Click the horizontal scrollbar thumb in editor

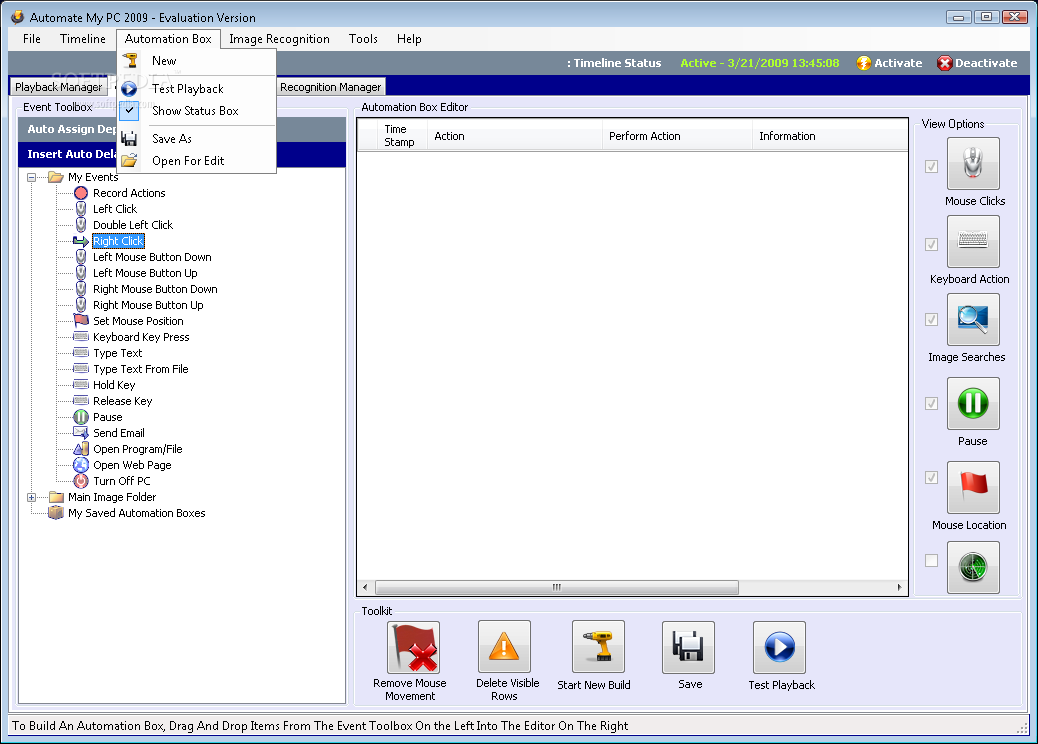[x=557, y=587]
